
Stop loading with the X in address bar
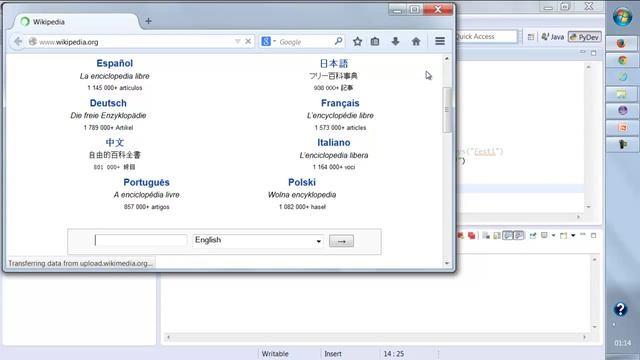click(248, 42)
